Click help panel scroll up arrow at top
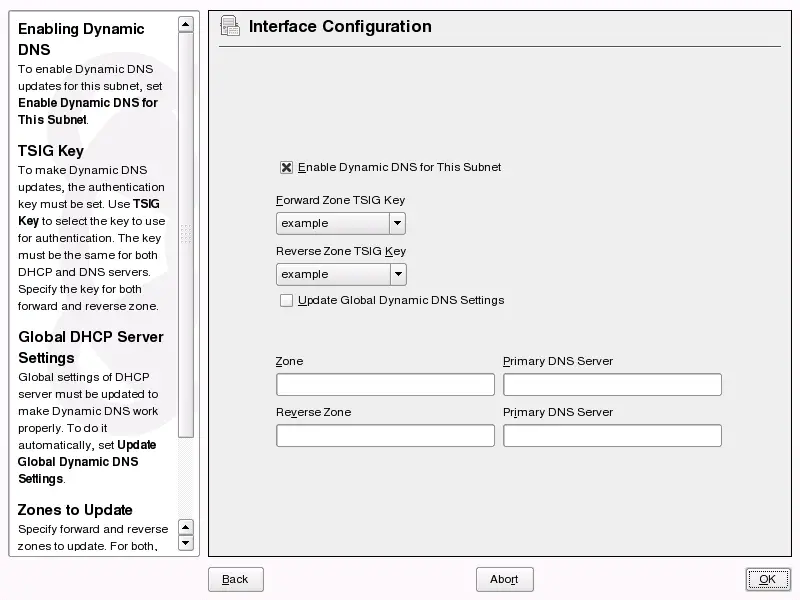 [x=185, y=23]
